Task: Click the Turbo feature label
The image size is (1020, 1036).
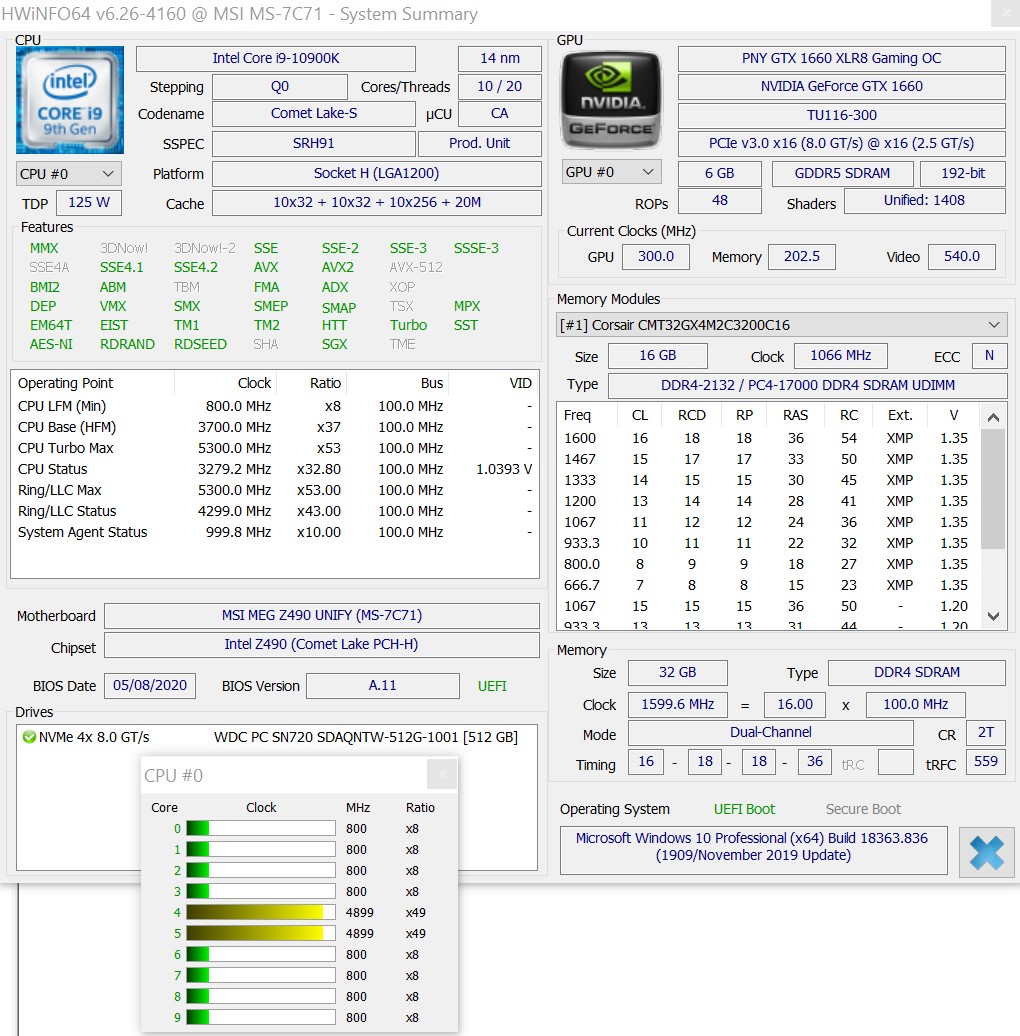Action: pos(408,325)
